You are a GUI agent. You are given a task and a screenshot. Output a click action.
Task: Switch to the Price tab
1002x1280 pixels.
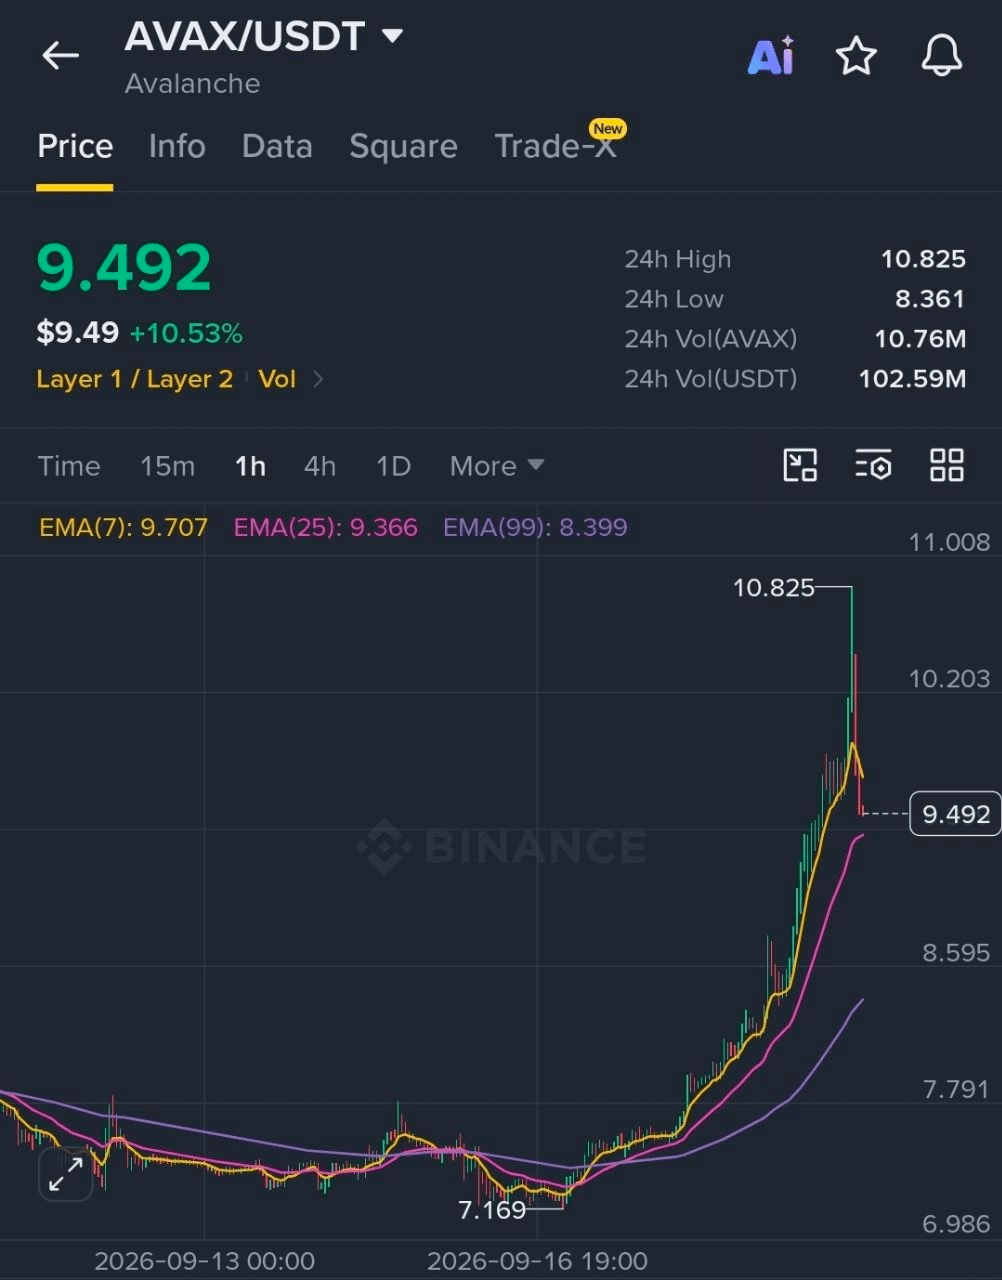tap(75, 147)
